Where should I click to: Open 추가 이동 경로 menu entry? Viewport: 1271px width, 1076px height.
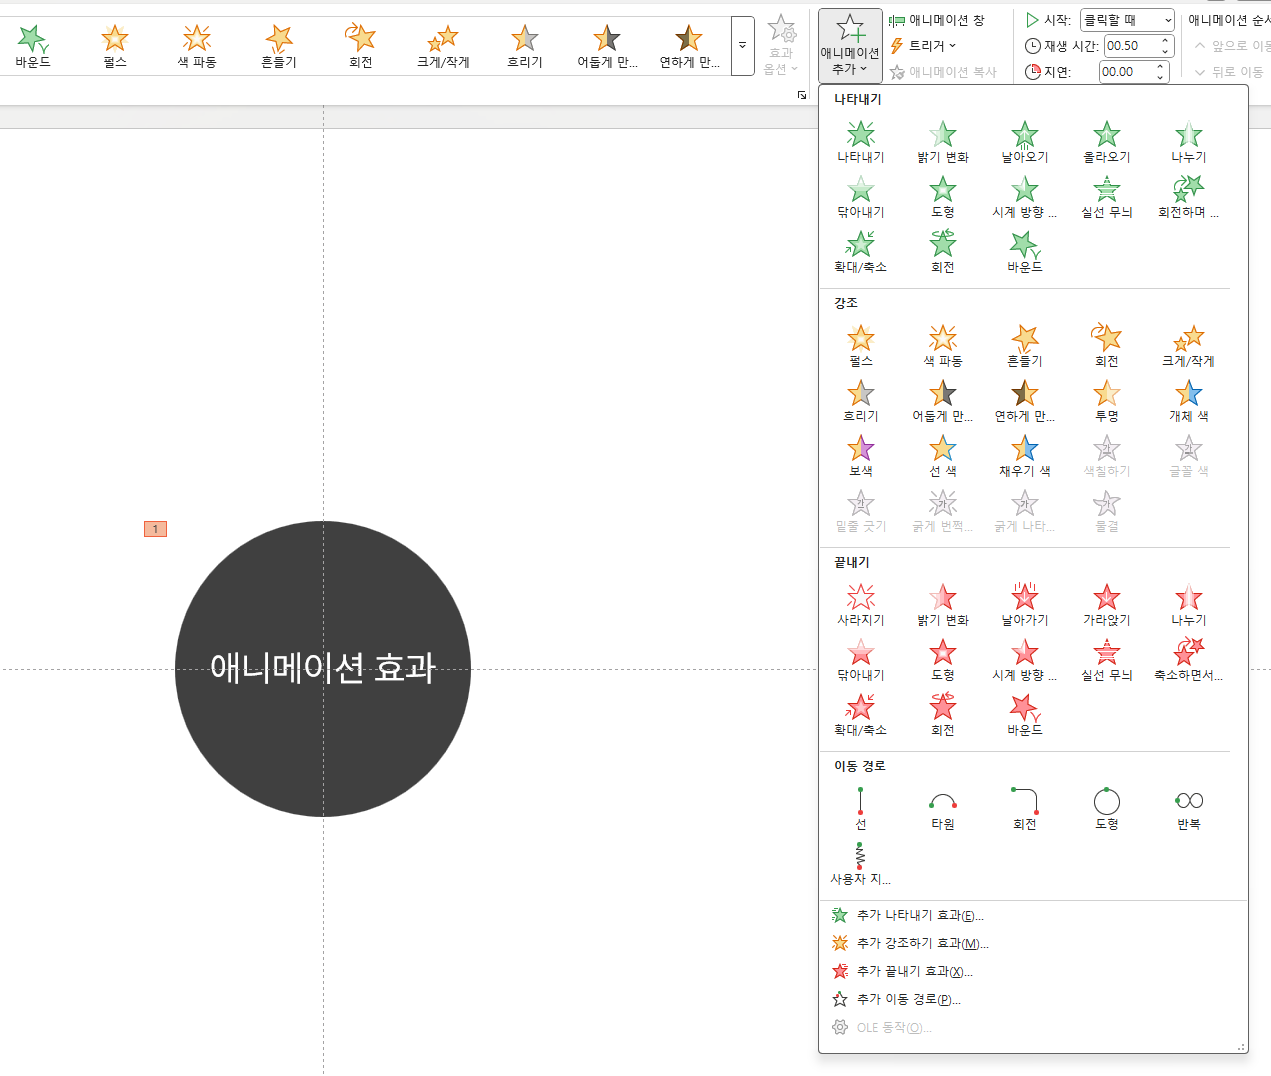tap(896, 999)
